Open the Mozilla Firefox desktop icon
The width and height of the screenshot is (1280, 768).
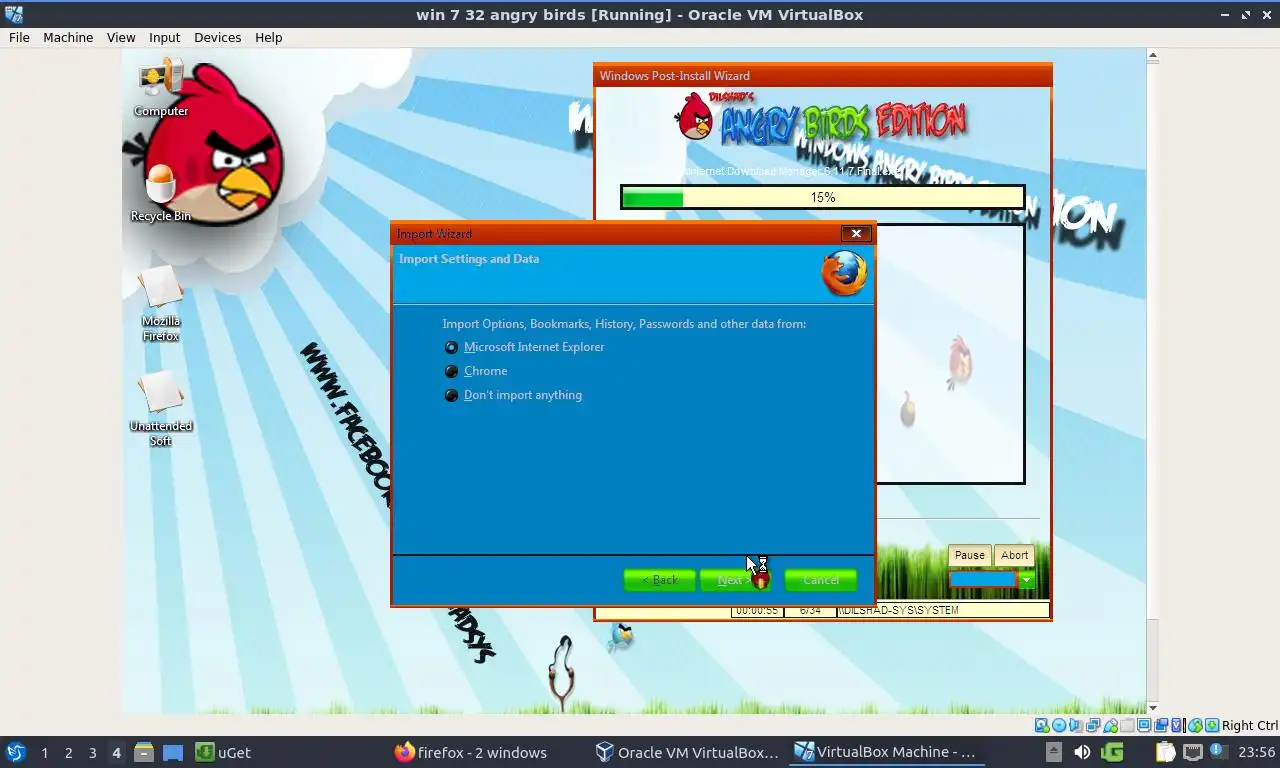161,304
